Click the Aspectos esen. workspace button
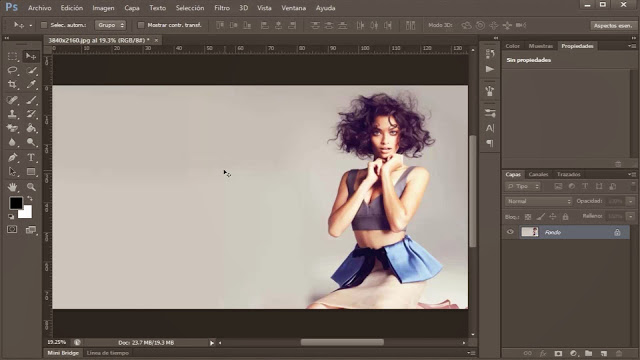Screen dimensions: 640x360 click(613, 25)
